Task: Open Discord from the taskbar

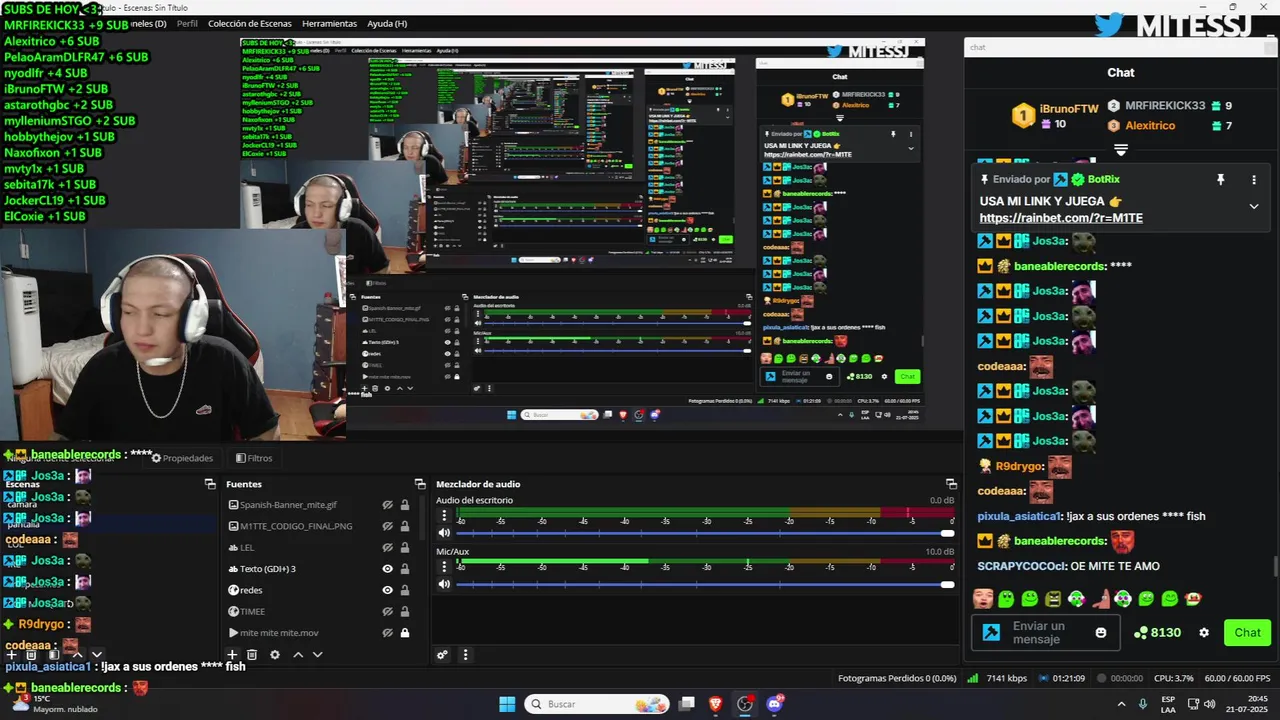Action: point(774,704)
